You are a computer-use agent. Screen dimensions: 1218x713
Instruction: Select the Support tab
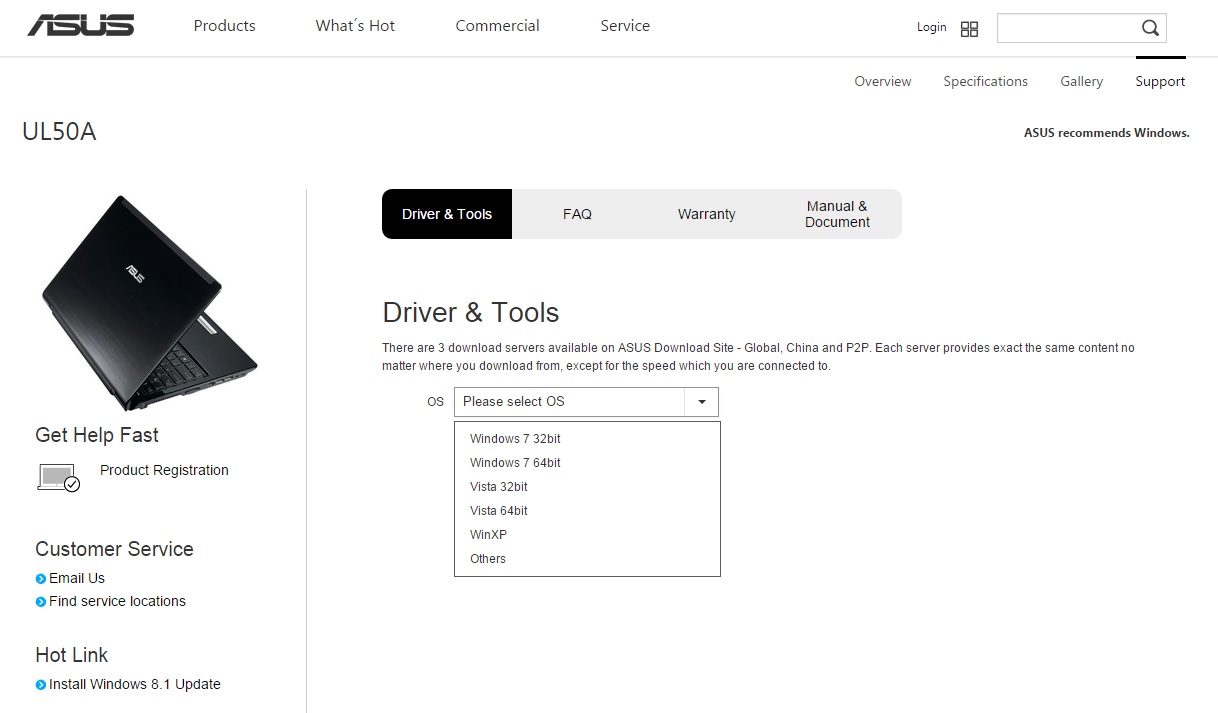(1160, 82)
